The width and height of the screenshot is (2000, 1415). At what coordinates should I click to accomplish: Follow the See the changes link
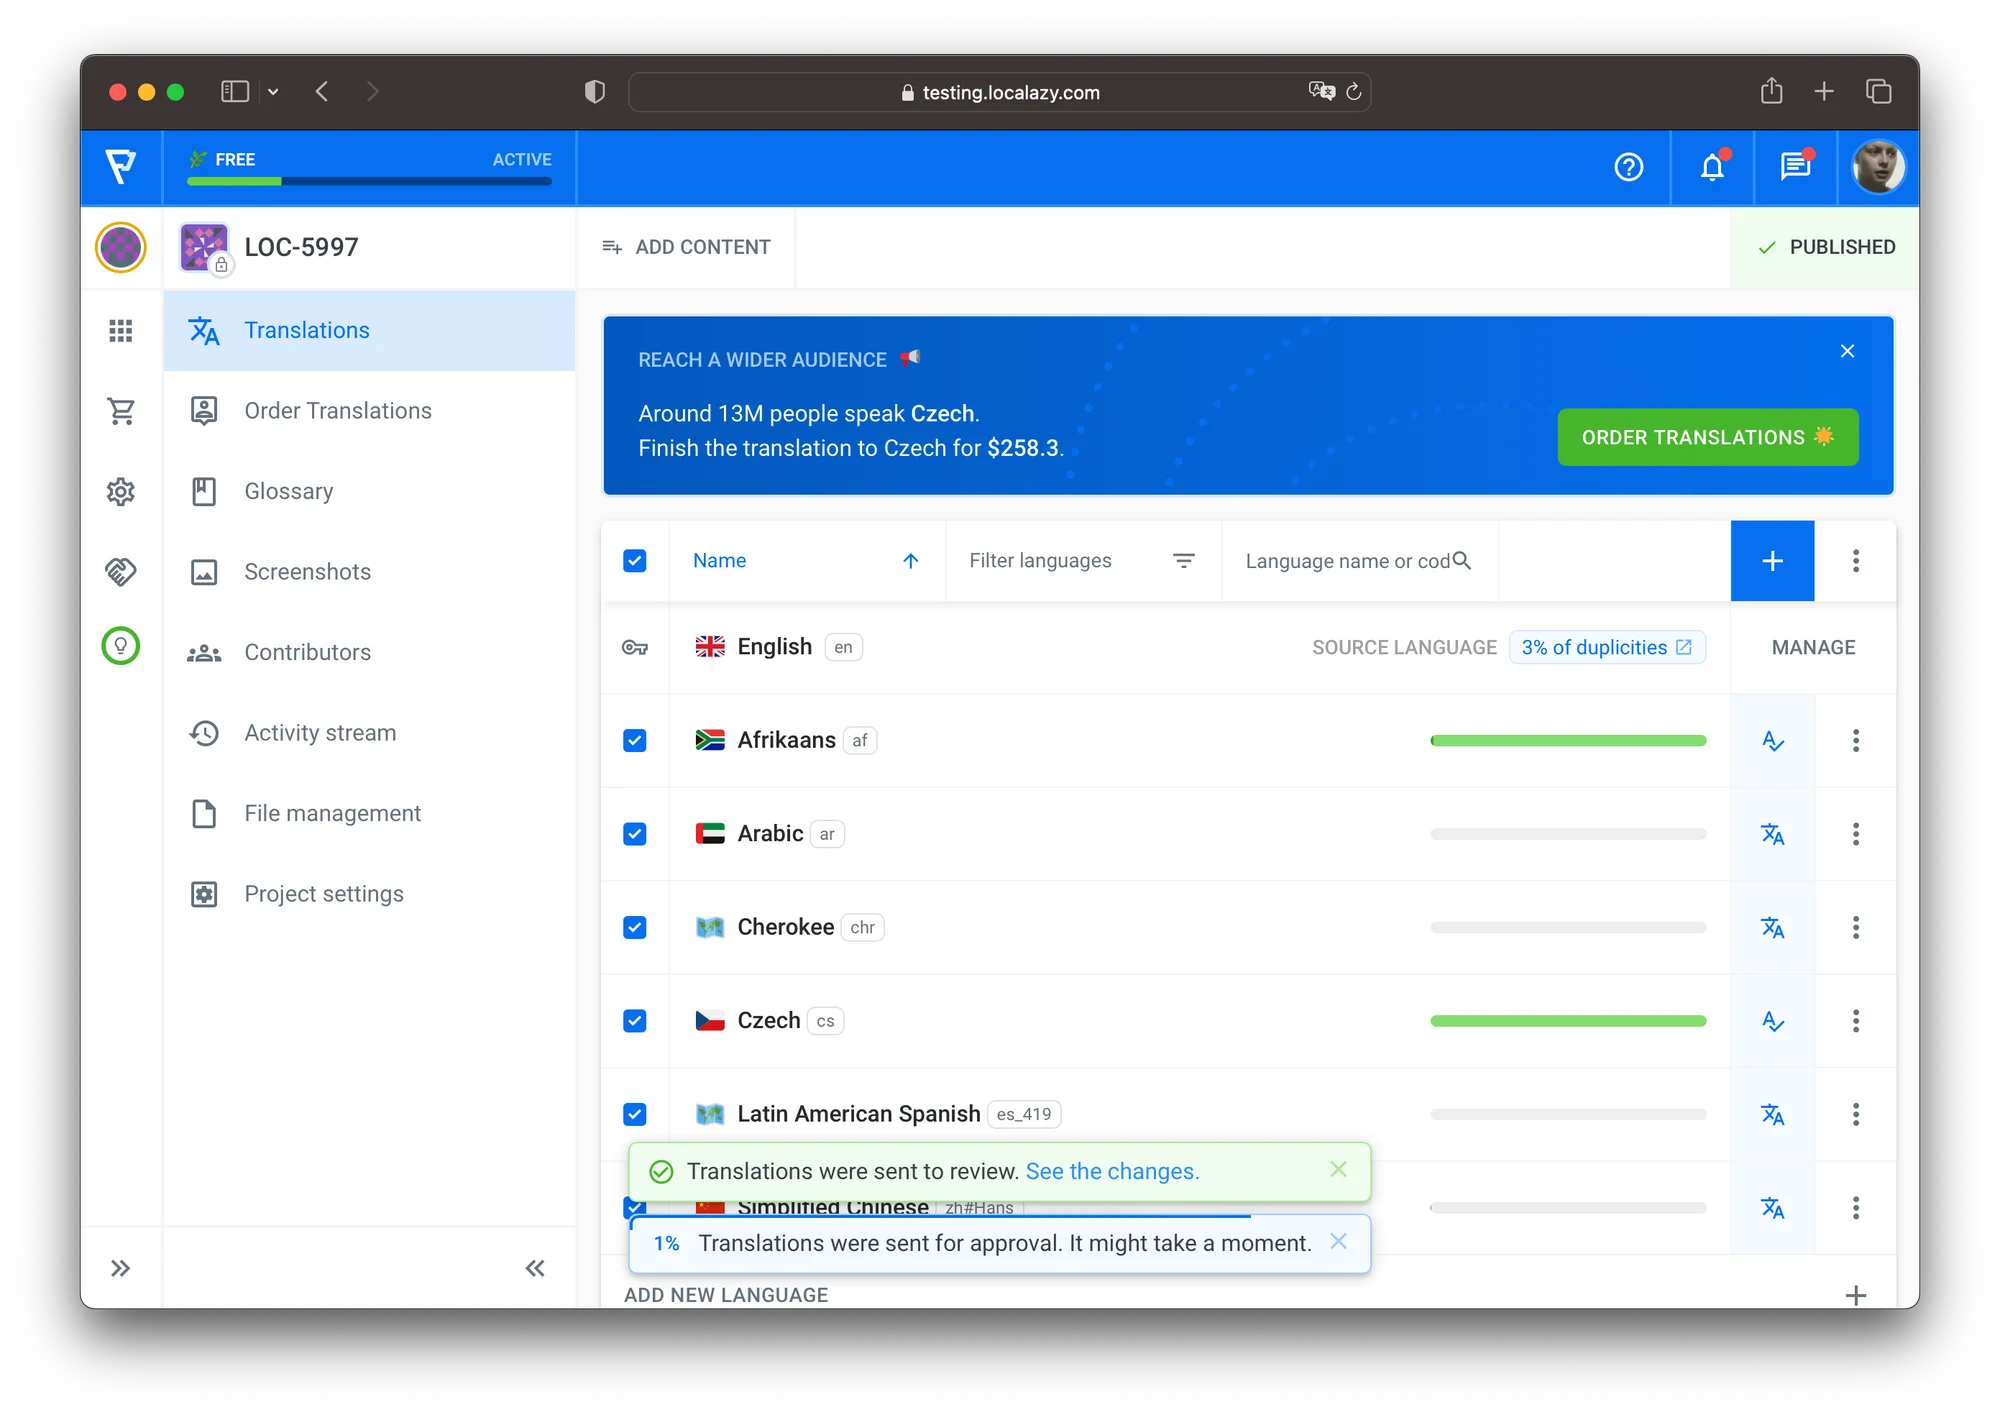click(1112, 1171)
